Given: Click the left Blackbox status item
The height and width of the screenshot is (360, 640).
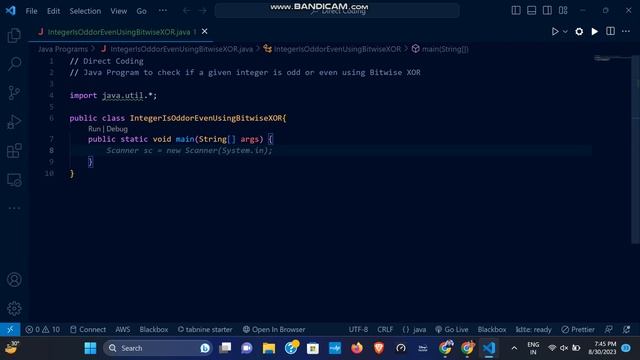Looking at the screenshot, I should 153,329.
